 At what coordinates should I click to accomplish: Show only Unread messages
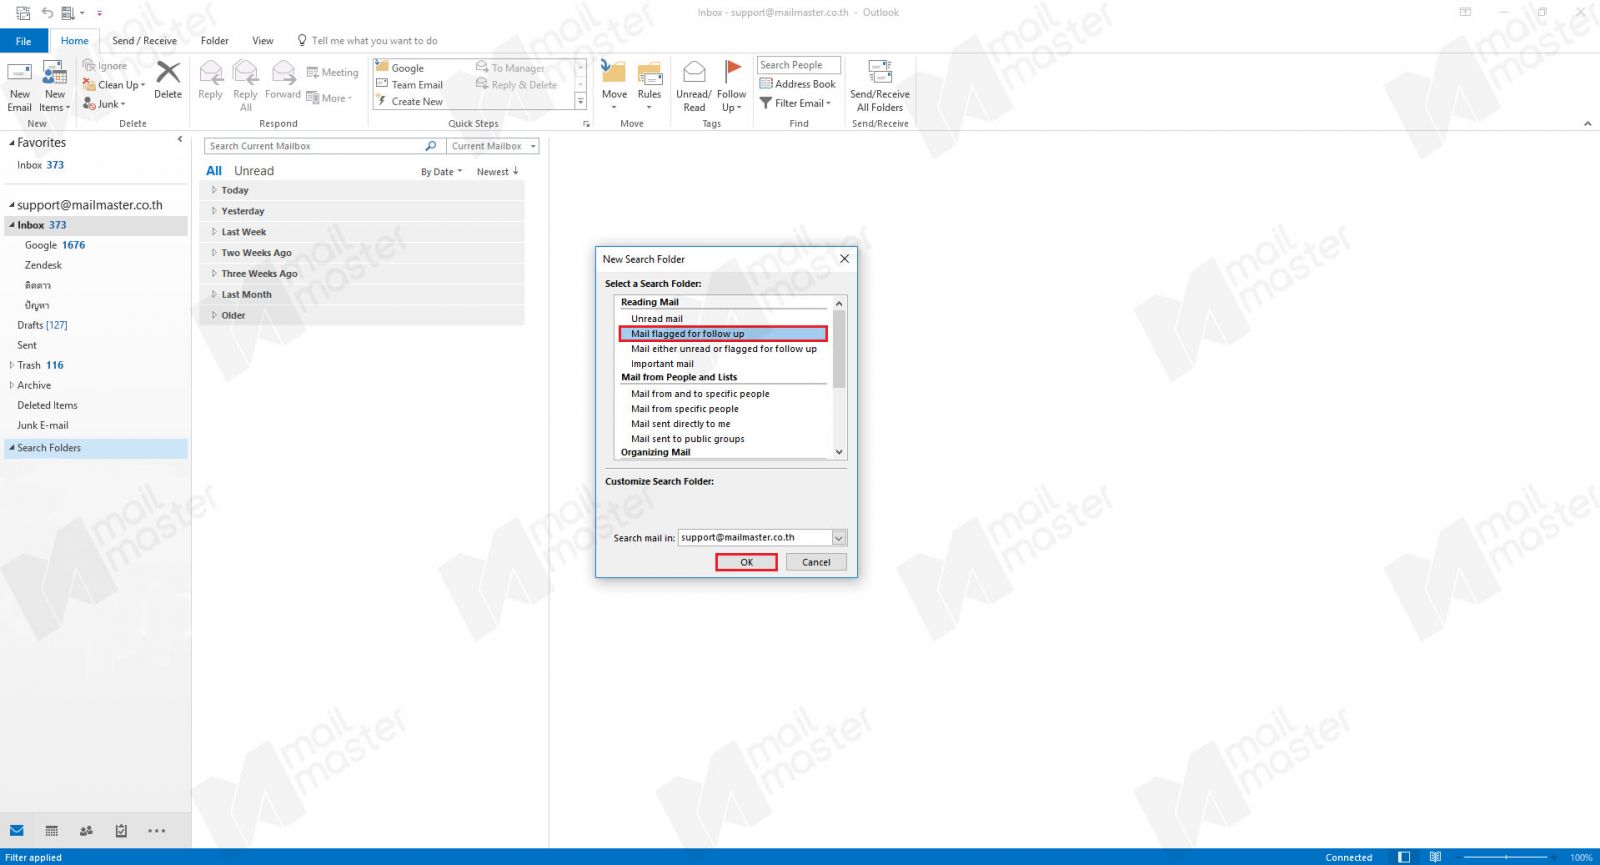(x=254, y=171)
